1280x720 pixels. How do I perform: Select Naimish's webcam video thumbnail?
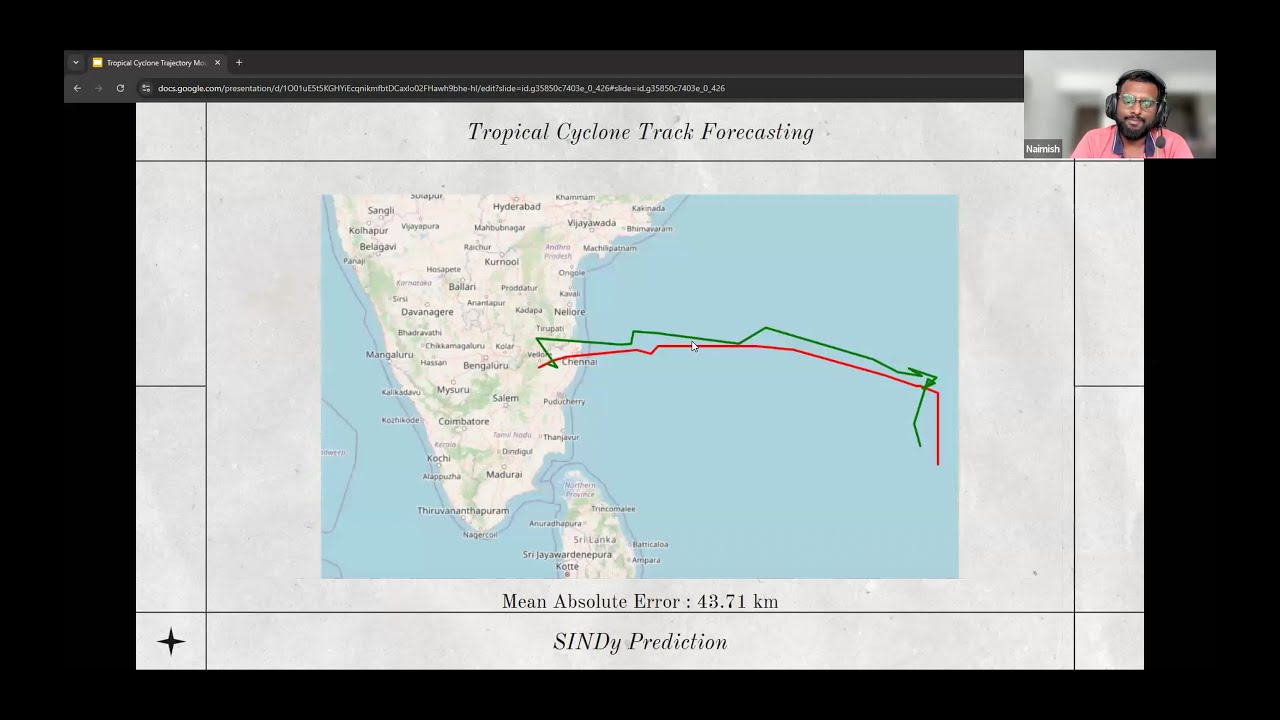[x=1120, y=104]
